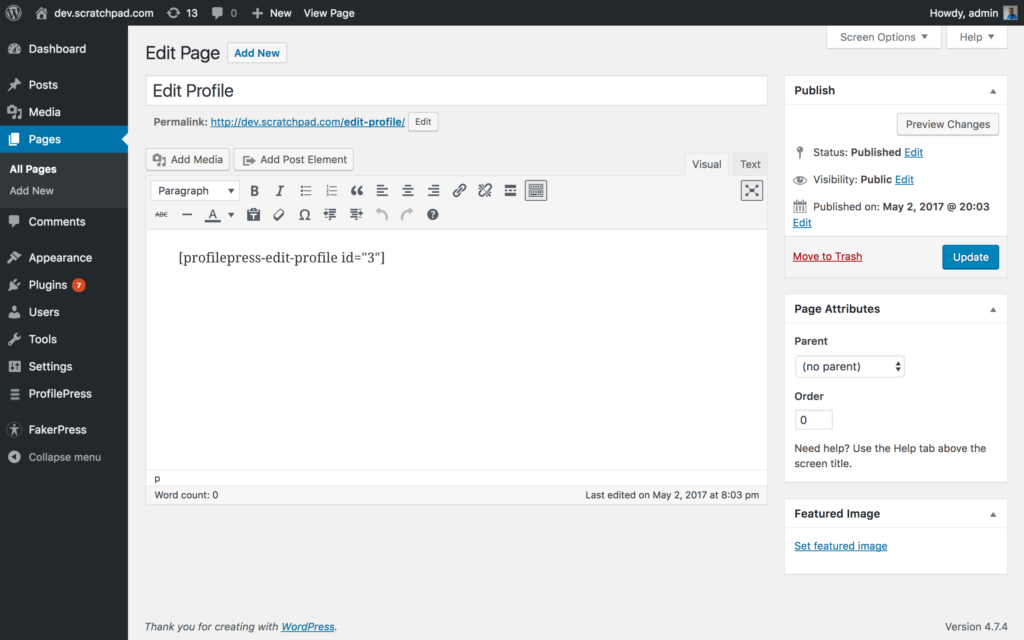Apply italic formatting

coord(279,190)
